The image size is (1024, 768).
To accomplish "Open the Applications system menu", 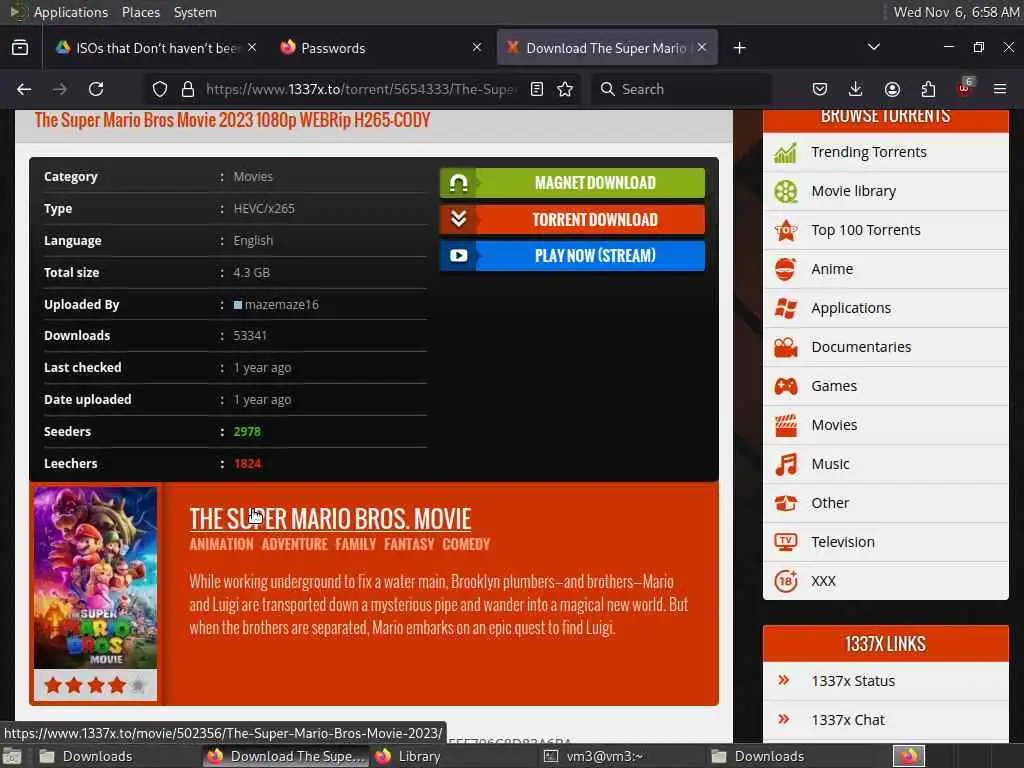I will coord(71,12).
